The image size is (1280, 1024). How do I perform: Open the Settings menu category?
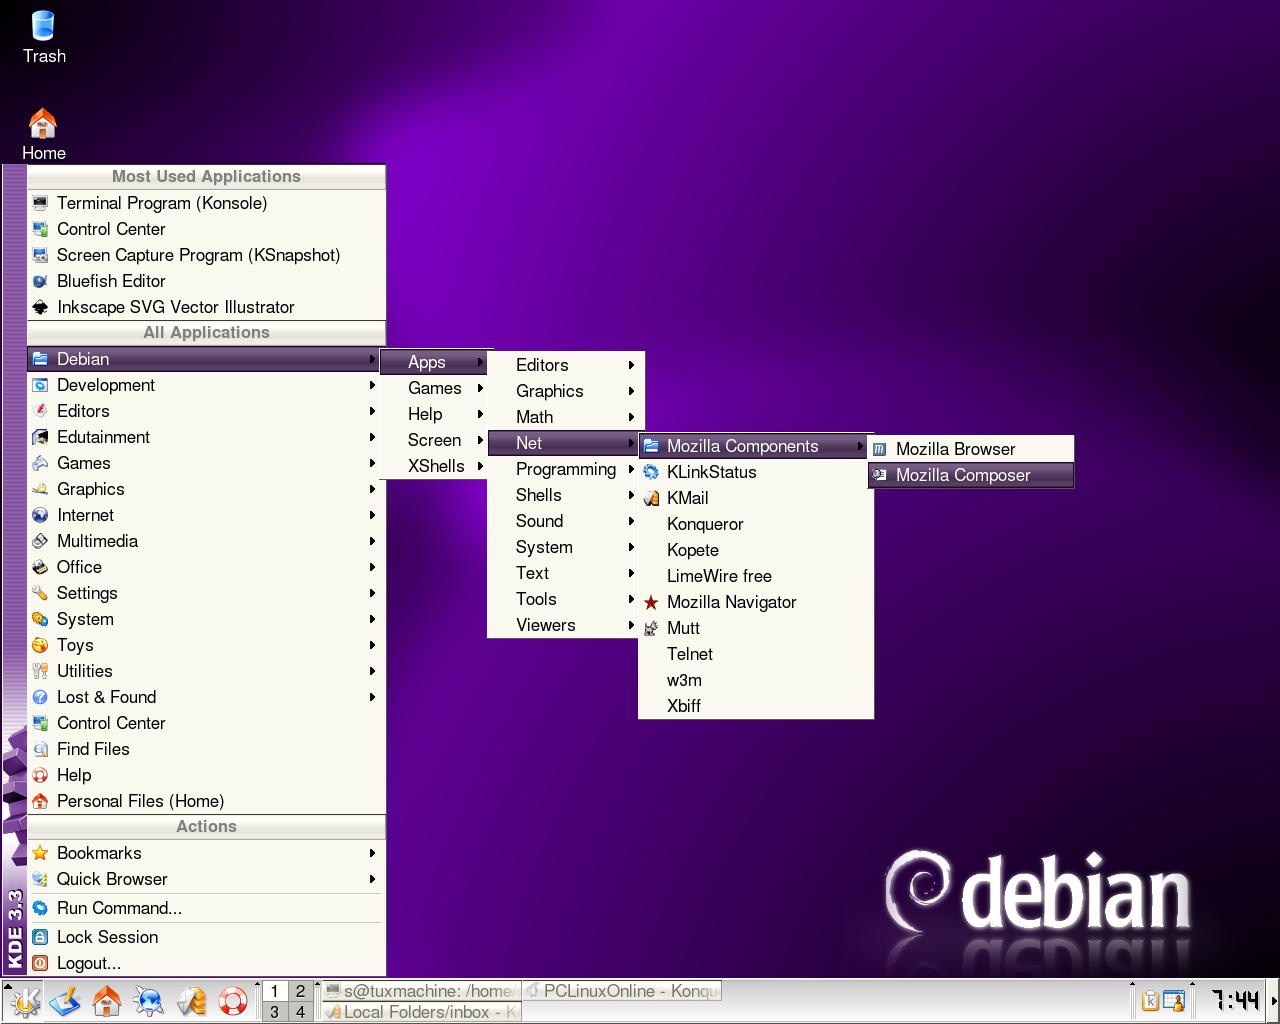point(206,593)
